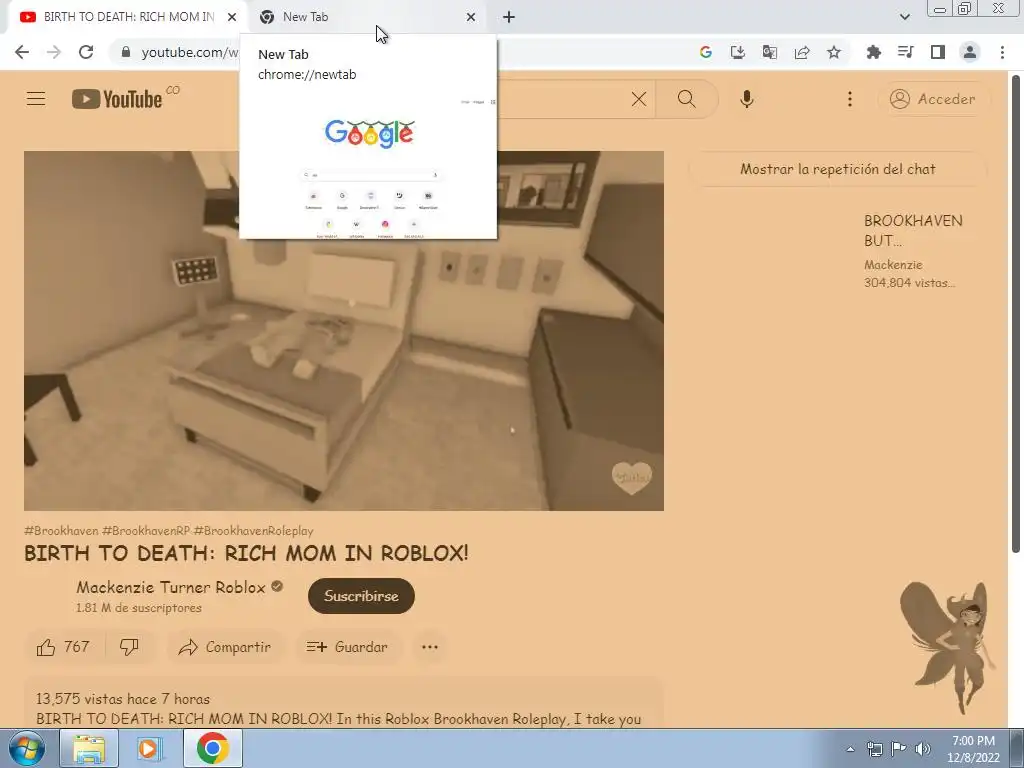Click the Compartir share button
This screenshot has height=768, width=1024.
tap(225, 647)
